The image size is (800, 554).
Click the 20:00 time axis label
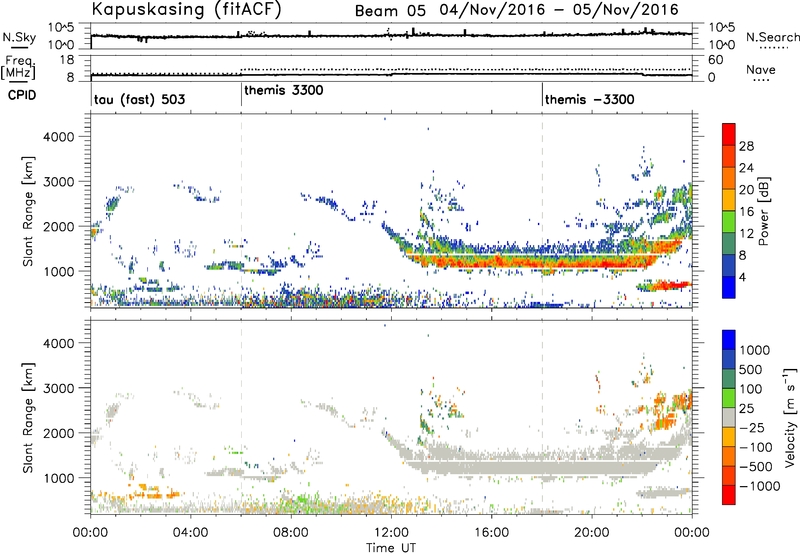click(591, 533)
